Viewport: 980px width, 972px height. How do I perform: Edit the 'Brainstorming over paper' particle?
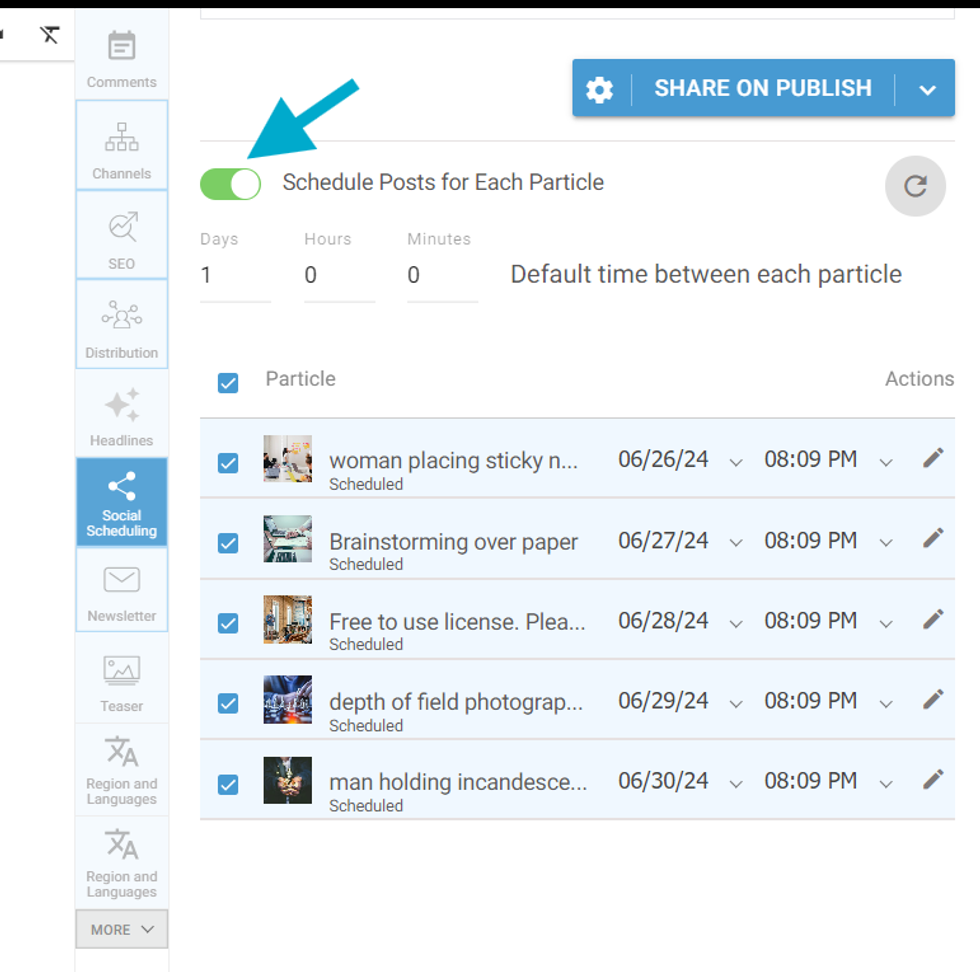[932, 538]
